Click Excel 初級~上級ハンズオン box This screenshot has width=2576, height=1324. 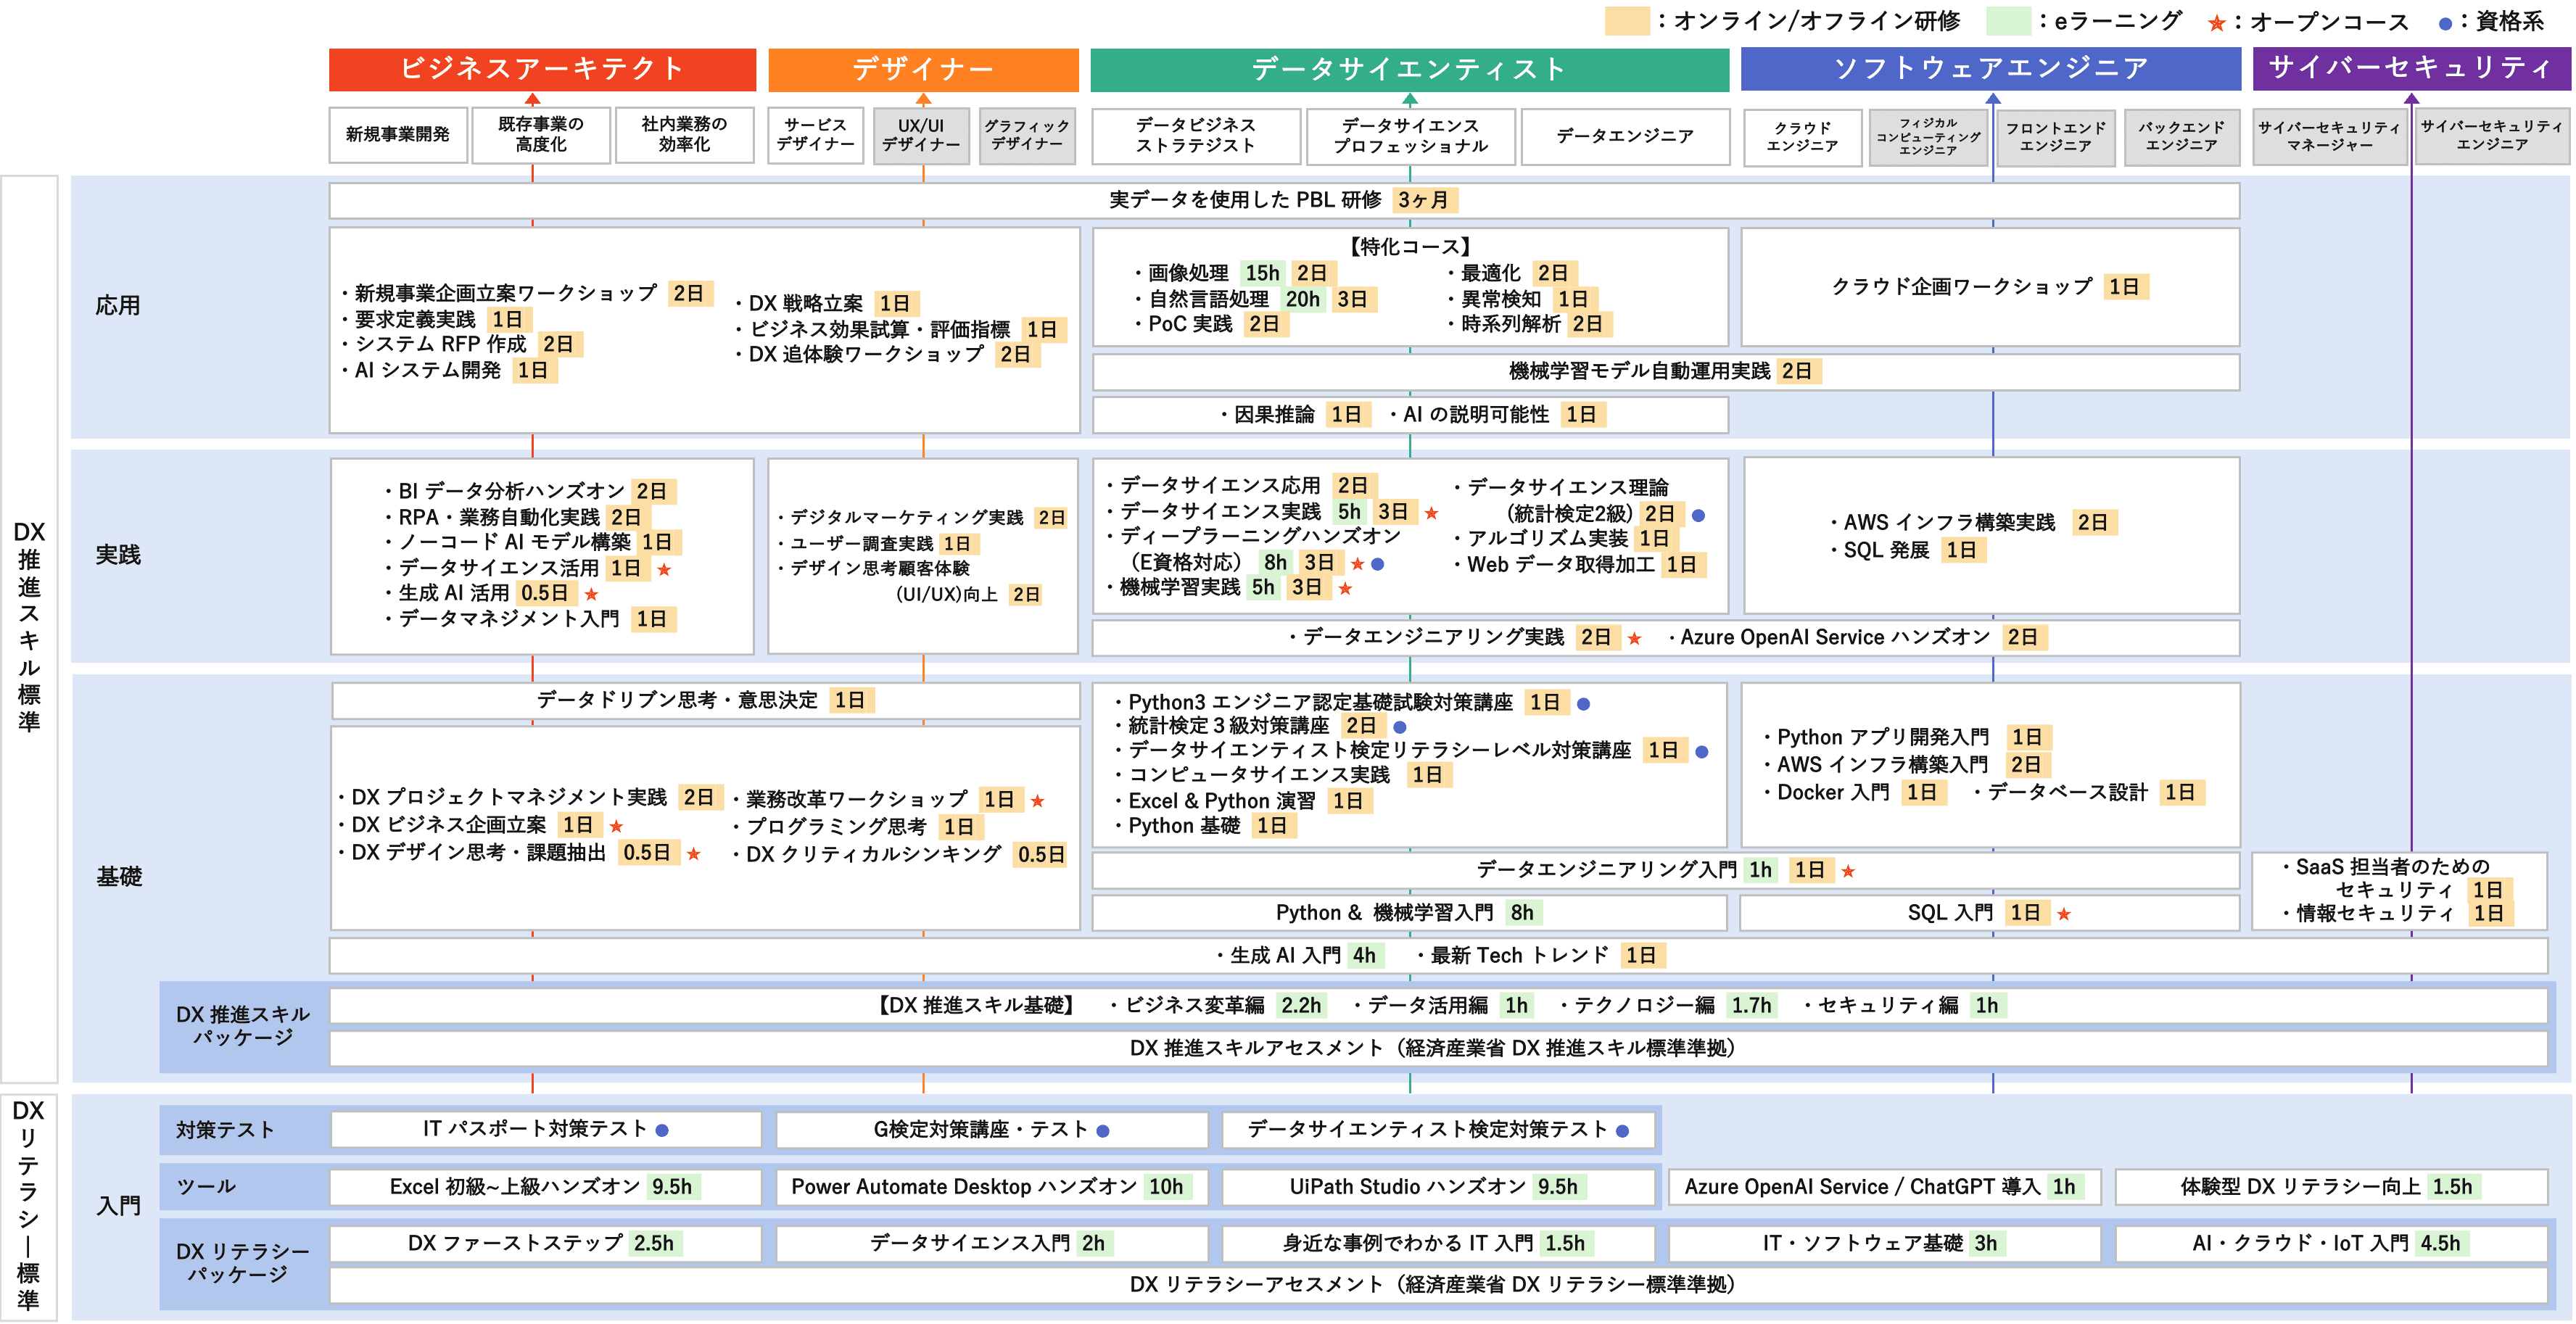pyautogui.click(x=545, y=1187)
